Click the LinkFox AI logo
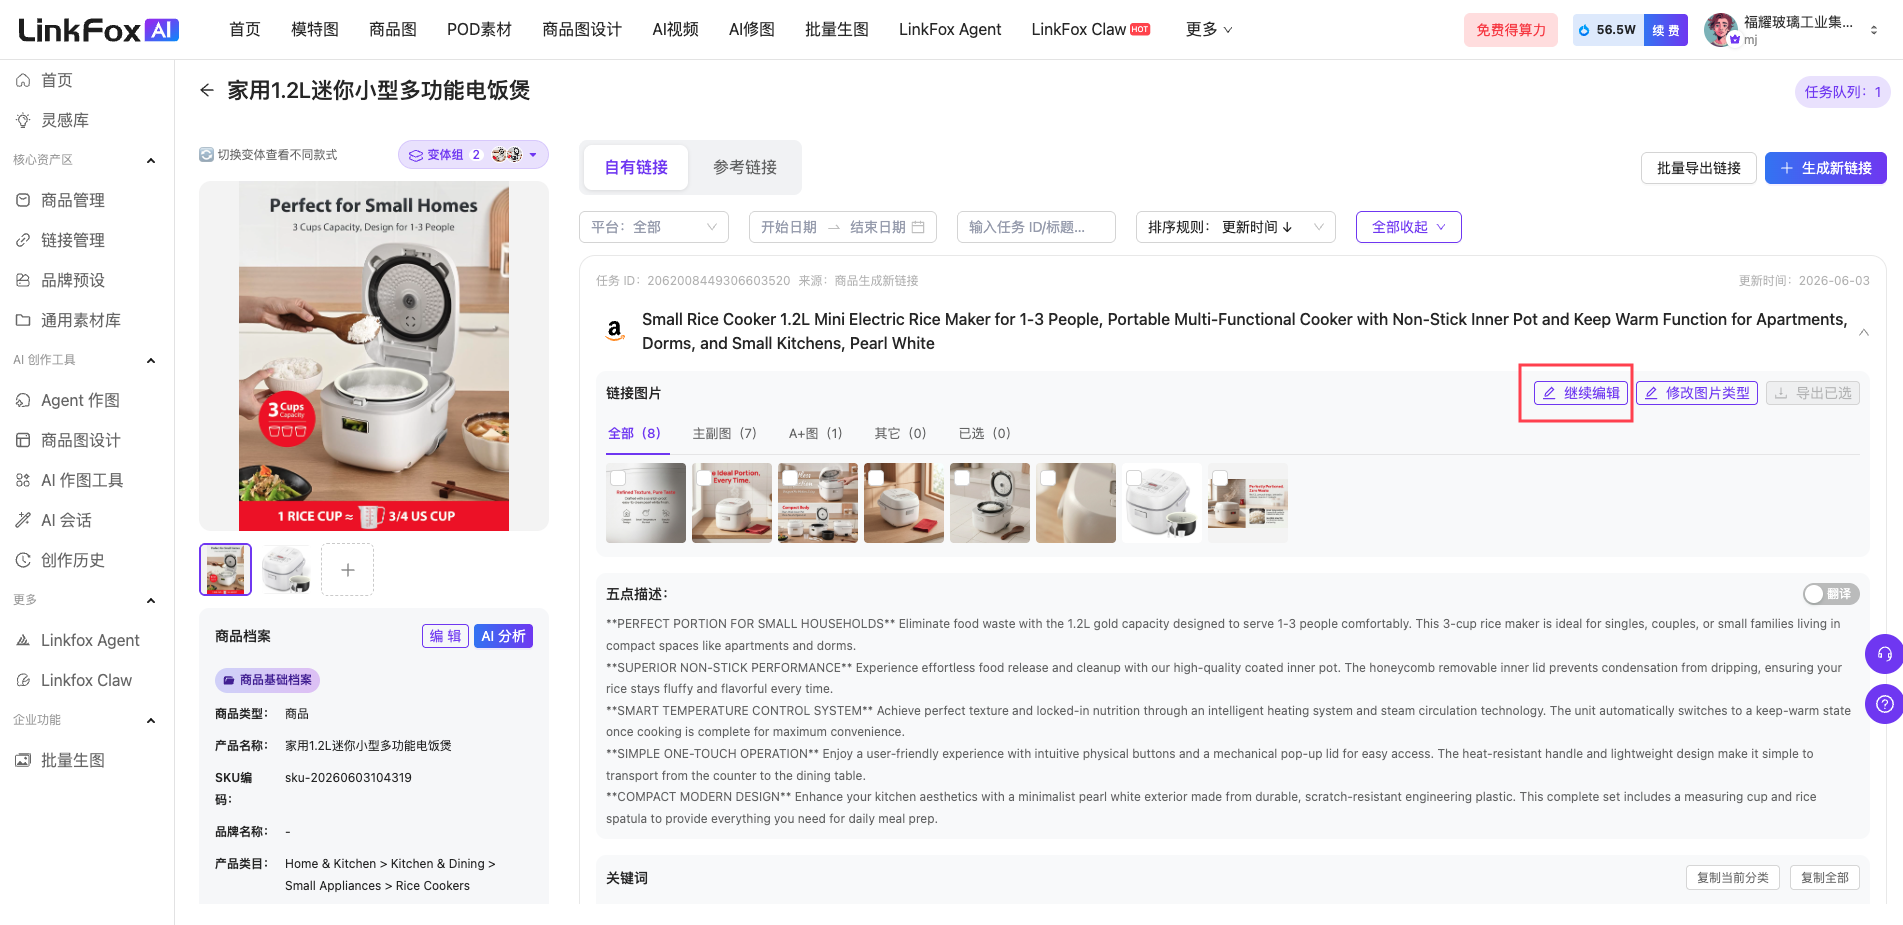 [x=99, y=30]
